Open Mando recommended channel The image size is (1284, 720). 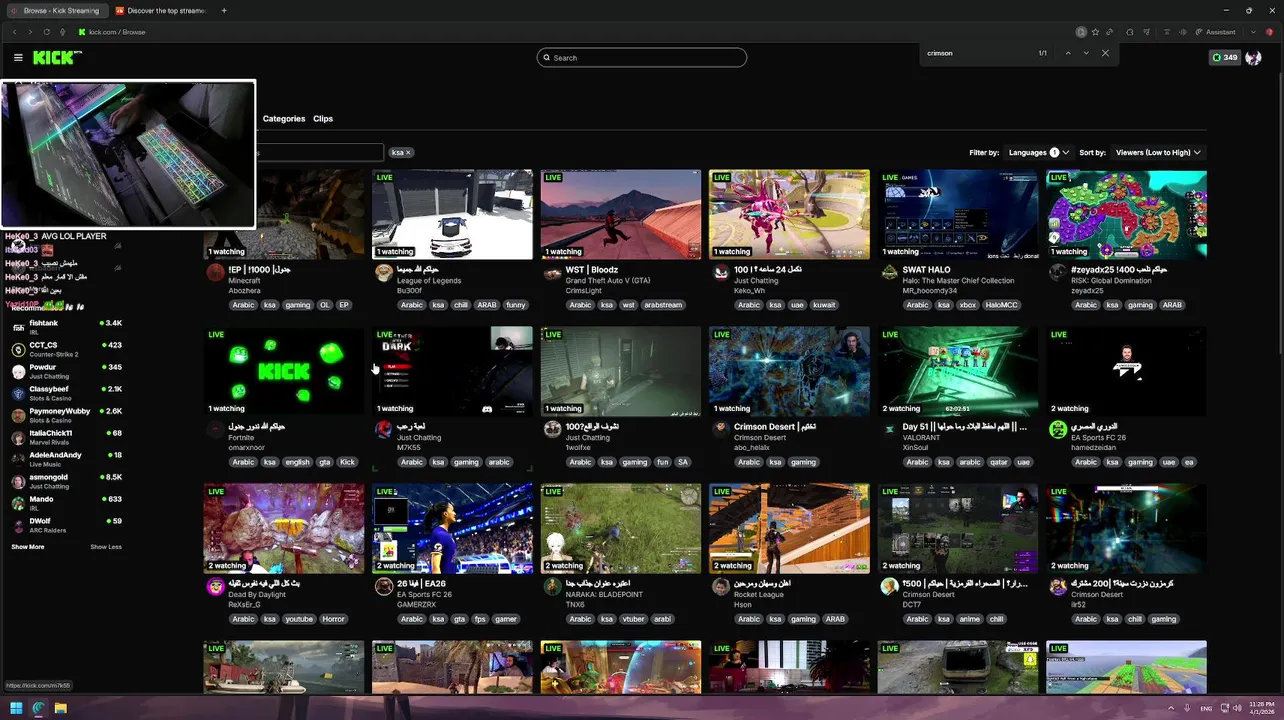pos(66,503)
